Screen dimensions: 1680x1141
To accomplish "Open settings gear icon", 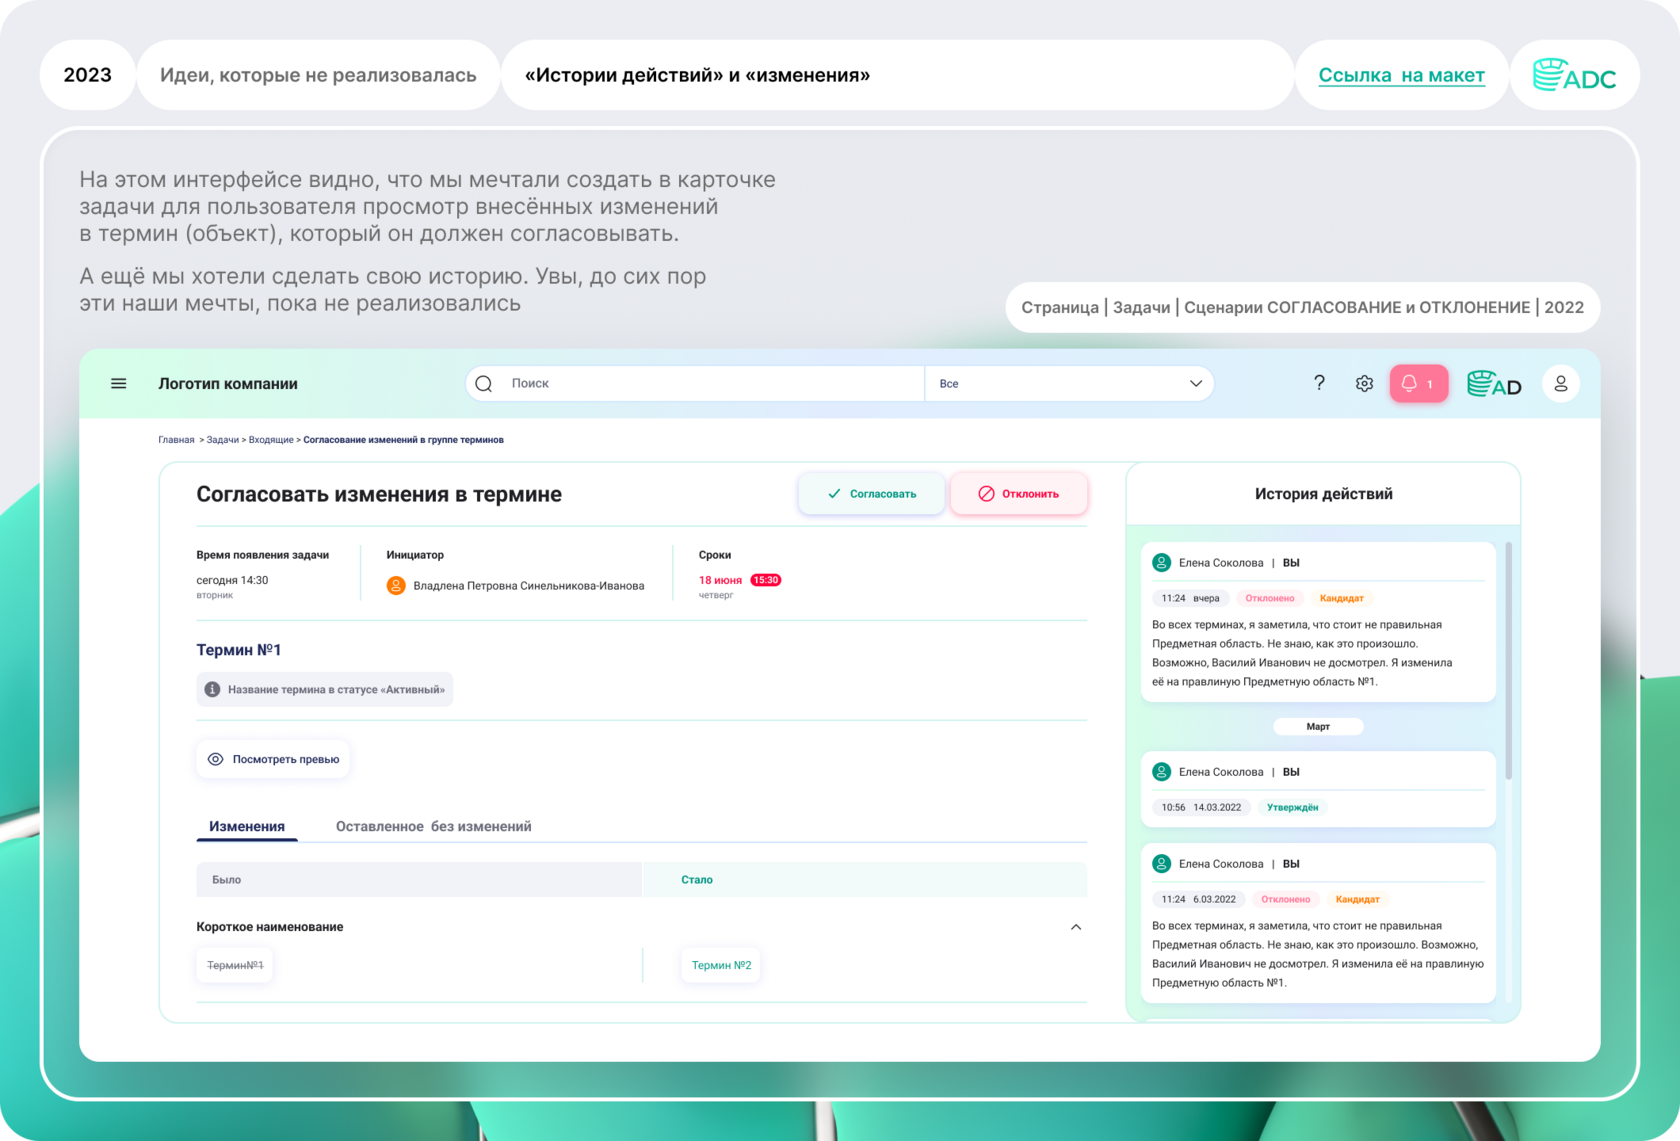I will 1364,384.
